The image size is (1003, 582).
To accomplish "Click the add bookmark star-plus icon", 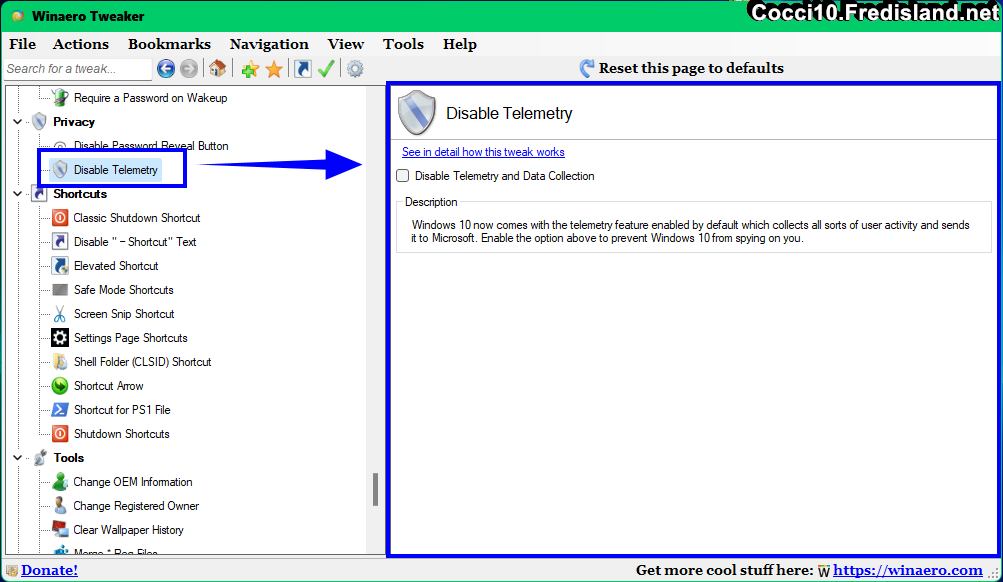I will coord(250,69).
